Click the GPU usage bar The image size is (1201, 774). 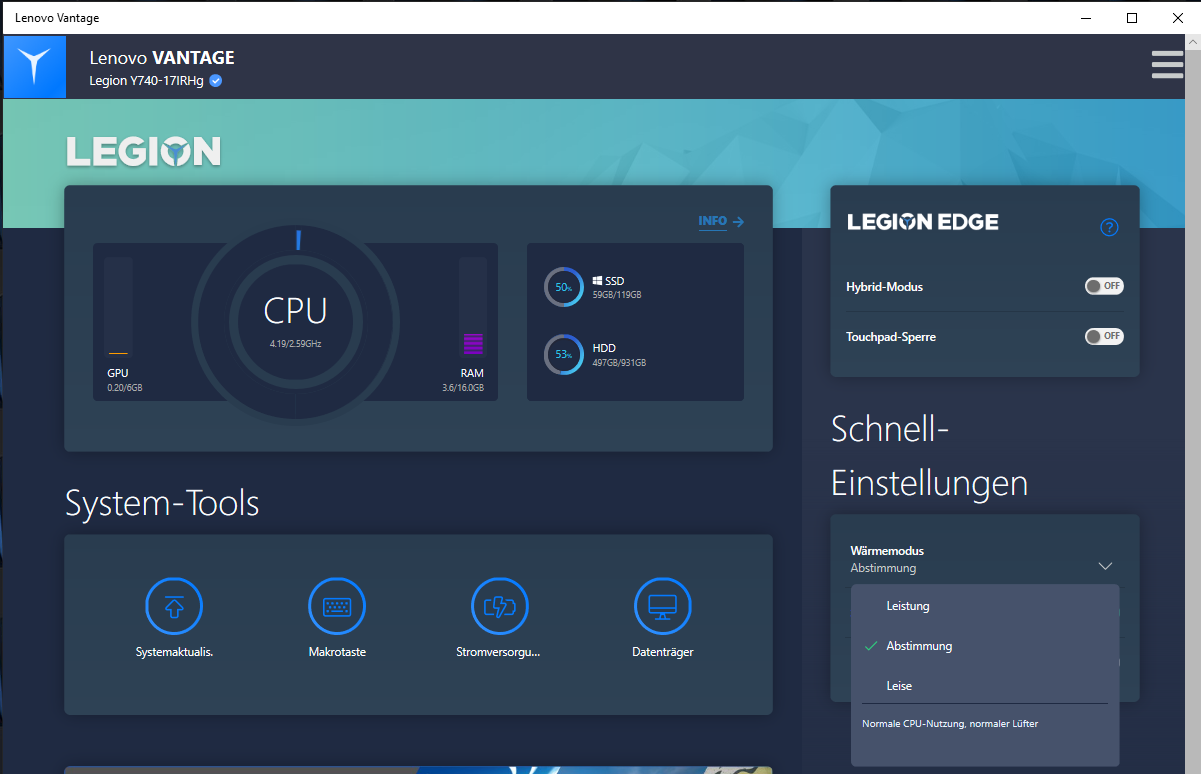pos(118,307)
